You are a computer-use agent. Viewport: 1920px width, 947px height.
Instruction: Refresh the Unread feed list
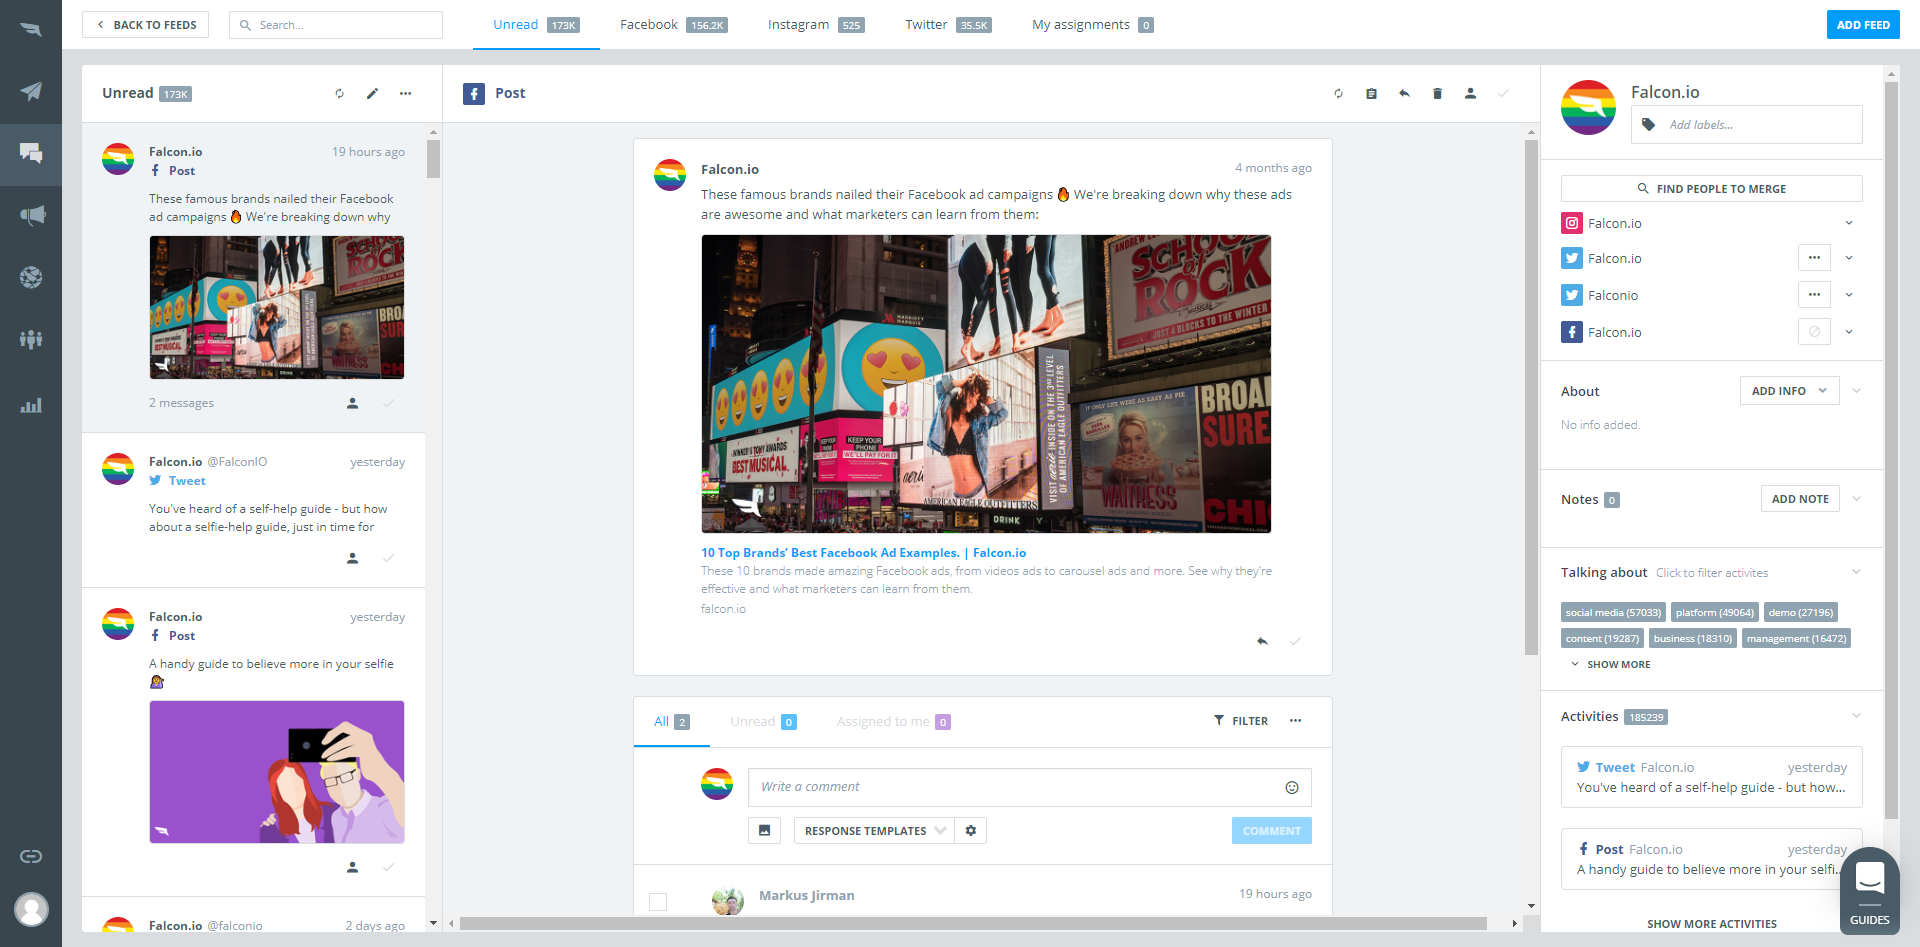[x=340, y=93]
